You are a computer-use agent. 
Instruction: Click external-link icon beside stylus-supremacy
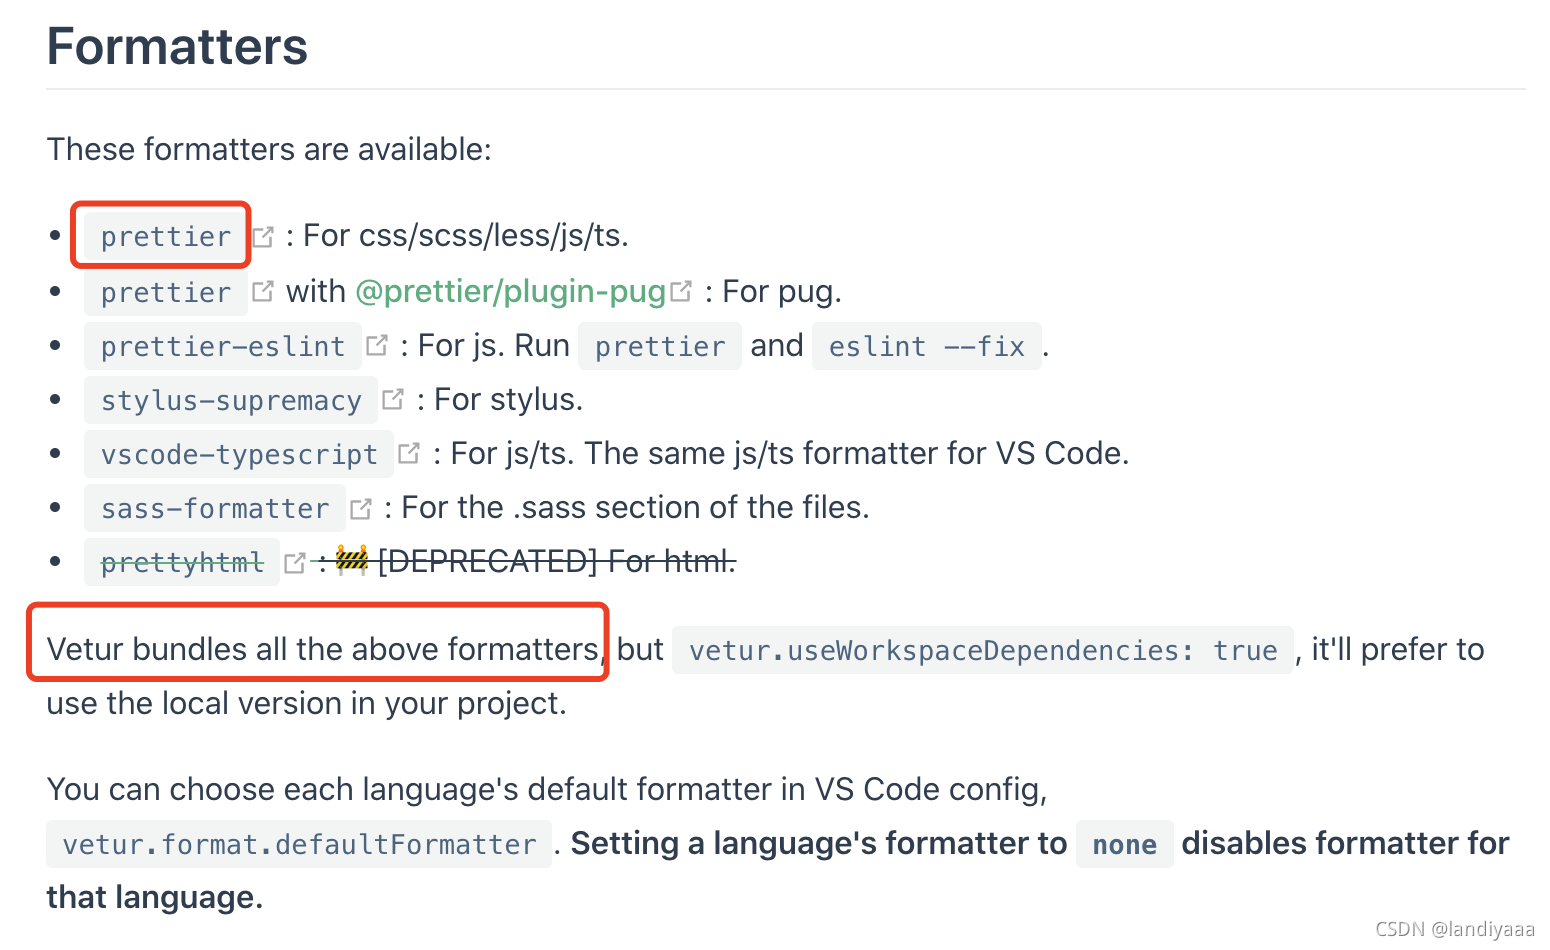[393, 399]
